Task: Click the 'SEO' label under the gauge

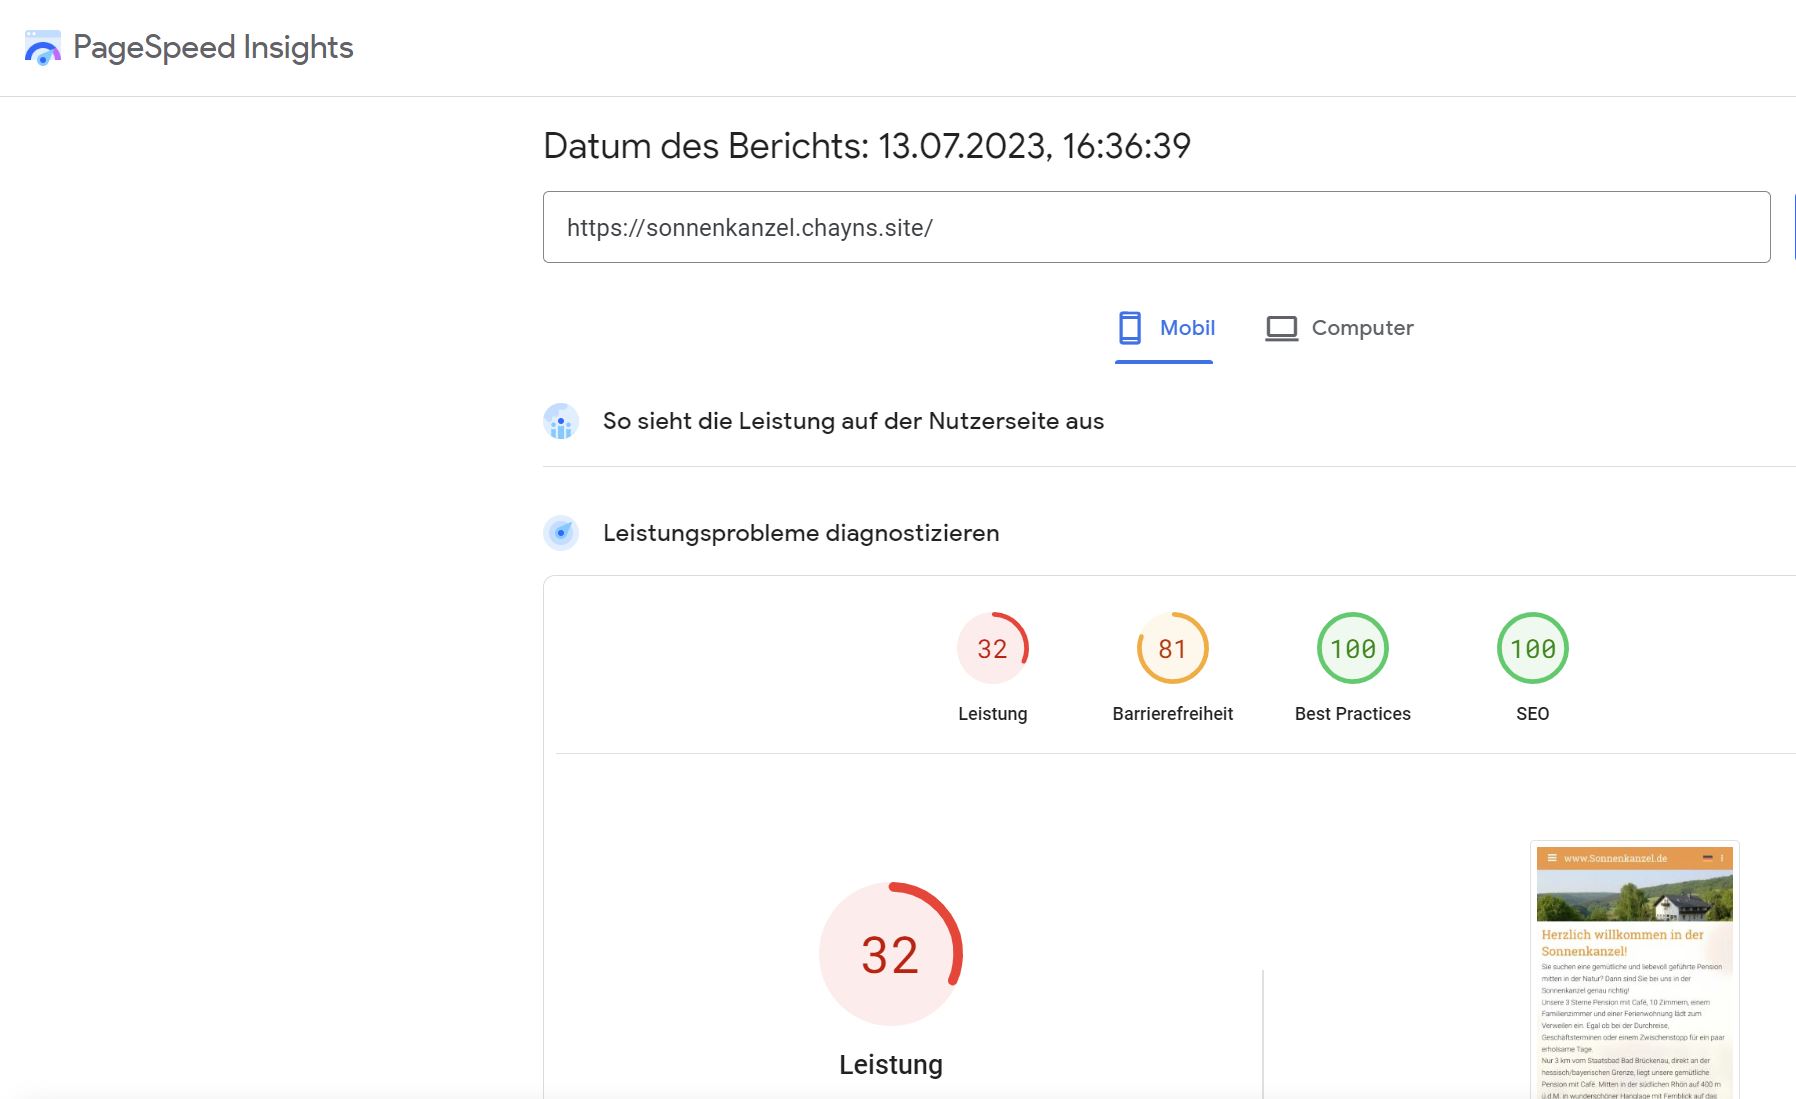Action: [x=1533, y=714]
